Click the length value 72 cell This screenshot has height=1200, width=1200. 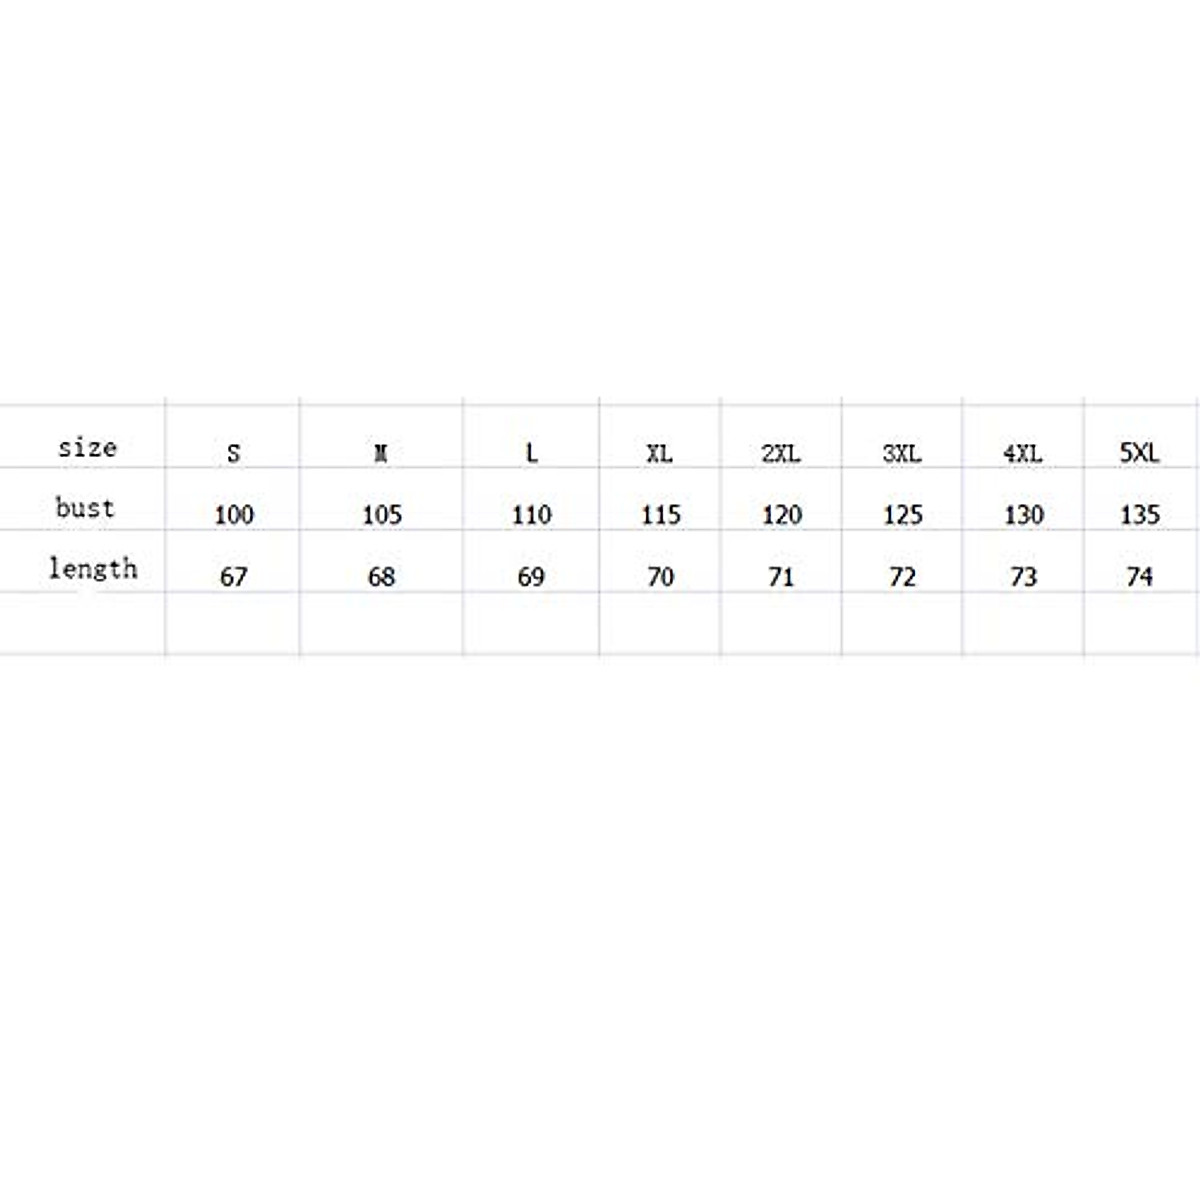pos(902,577)
